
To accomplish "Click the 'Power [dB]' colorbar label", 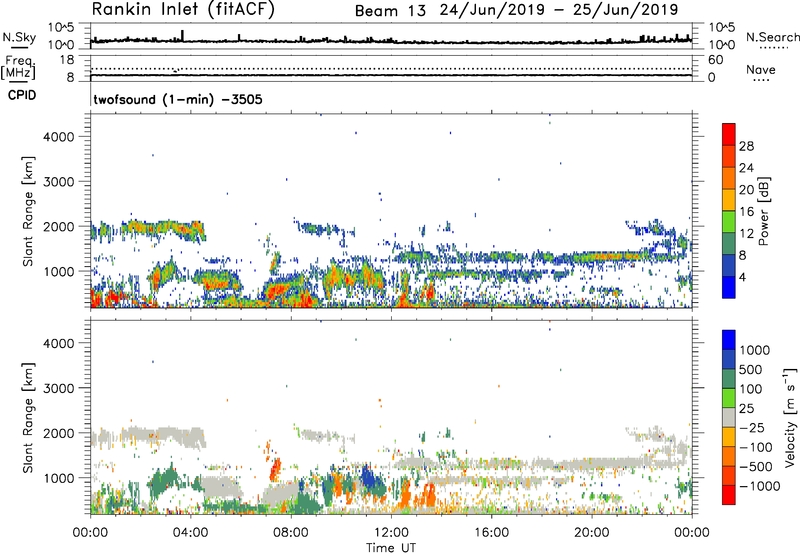I will click(x=763, y=211).
